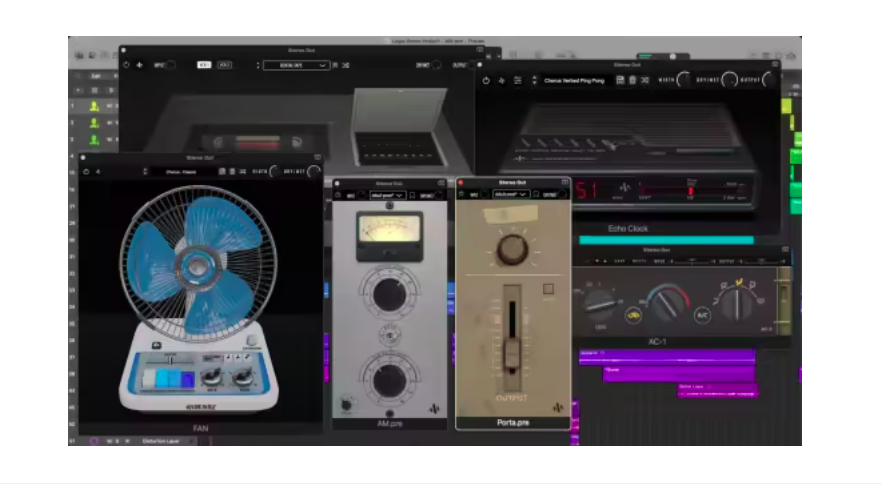Toggle power icon in FAN plugin window
This screenshot has height=498, width=882.
[x=86, y=172]
